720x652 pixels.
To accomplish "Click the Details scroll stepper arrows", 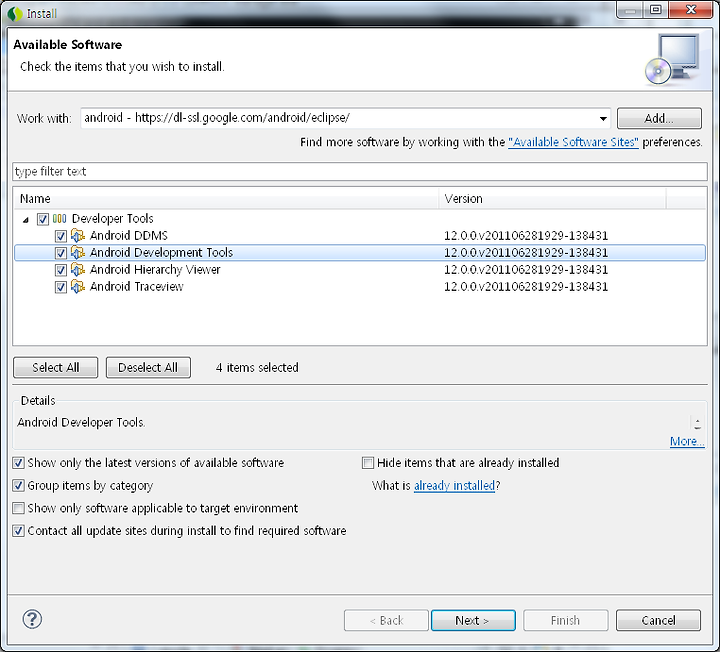I will (698, 423).
